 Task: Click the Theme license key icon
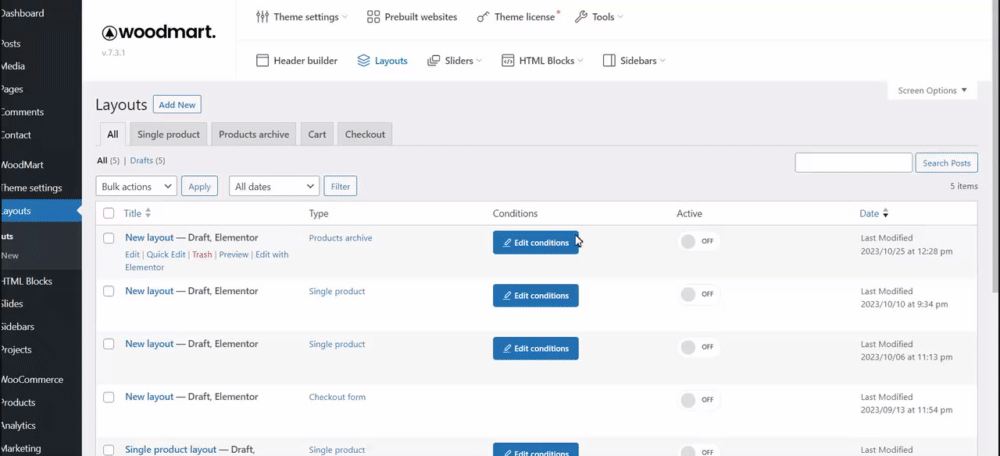pos(483,17)
